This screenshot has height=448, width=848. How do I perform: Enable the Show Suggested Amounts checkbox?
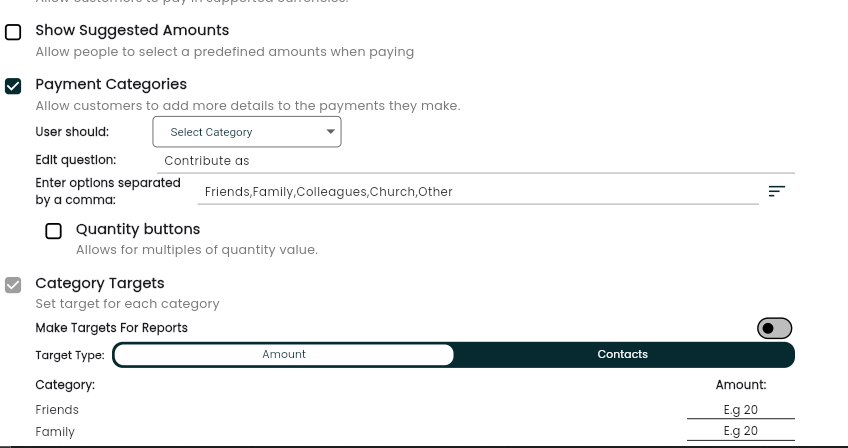pyautogui.click(x=13, y=32)
